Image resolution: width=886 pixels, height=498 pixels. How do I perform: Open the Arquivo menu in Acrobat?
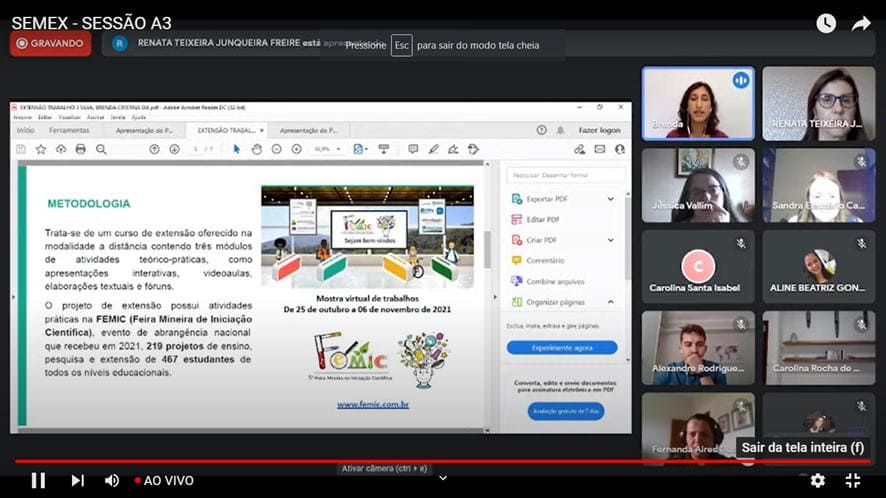pos(23,118)
